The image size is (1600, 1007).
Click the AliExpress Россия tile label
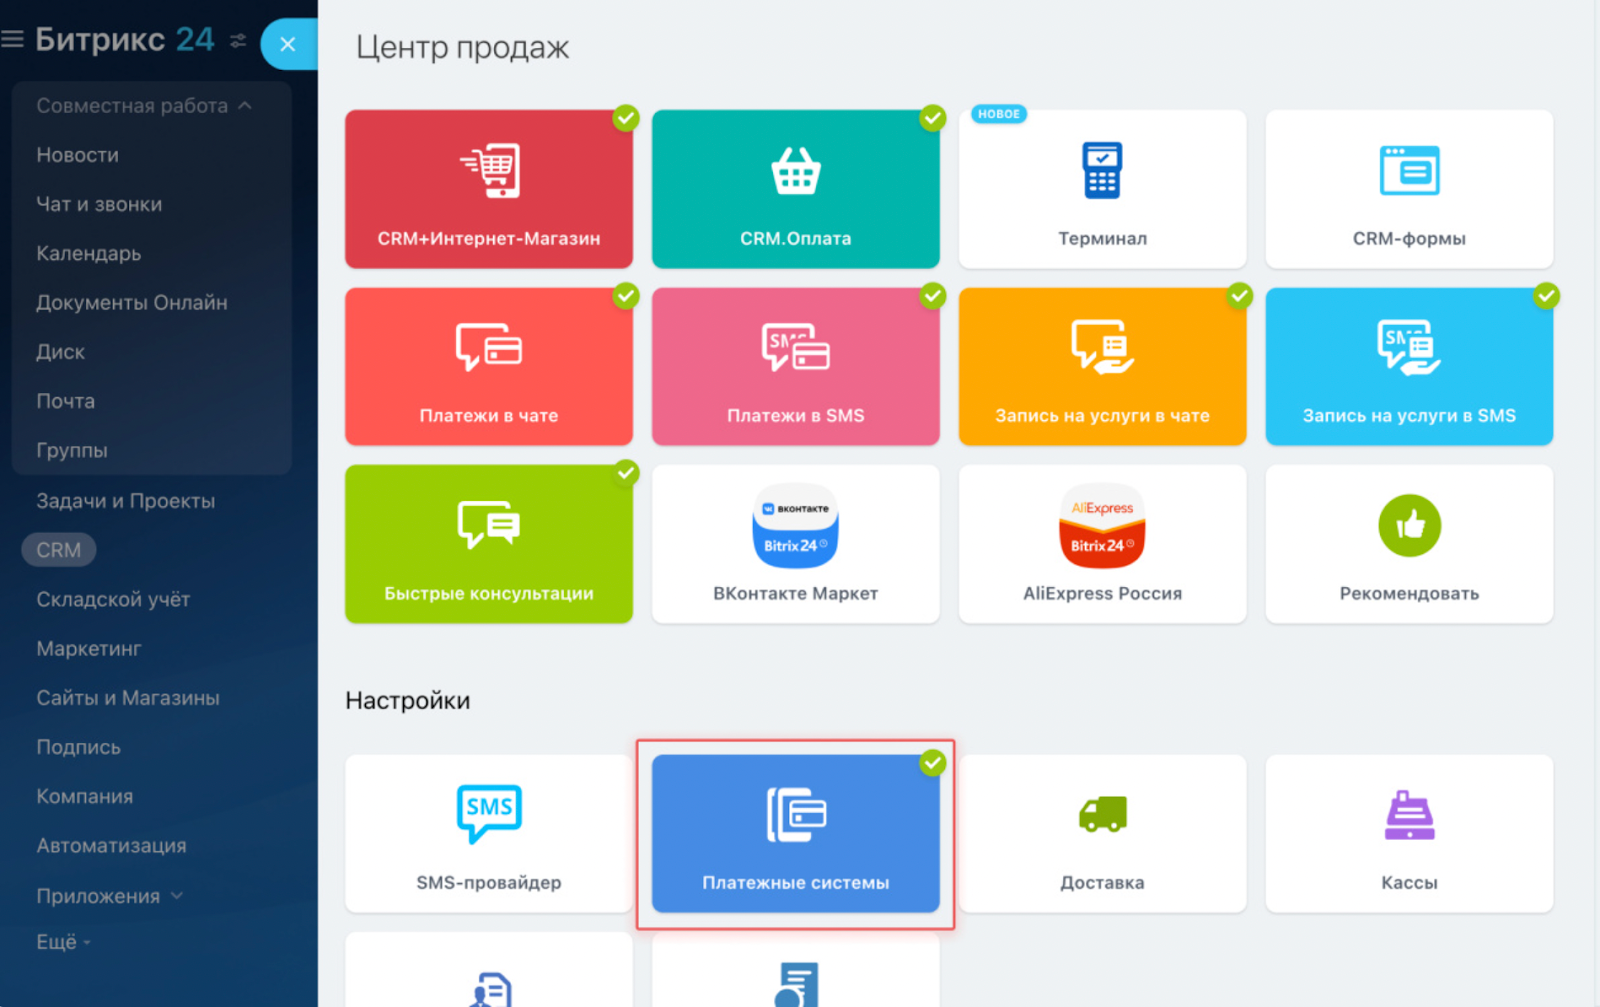pyautogui.click(x=1102, y=593)
